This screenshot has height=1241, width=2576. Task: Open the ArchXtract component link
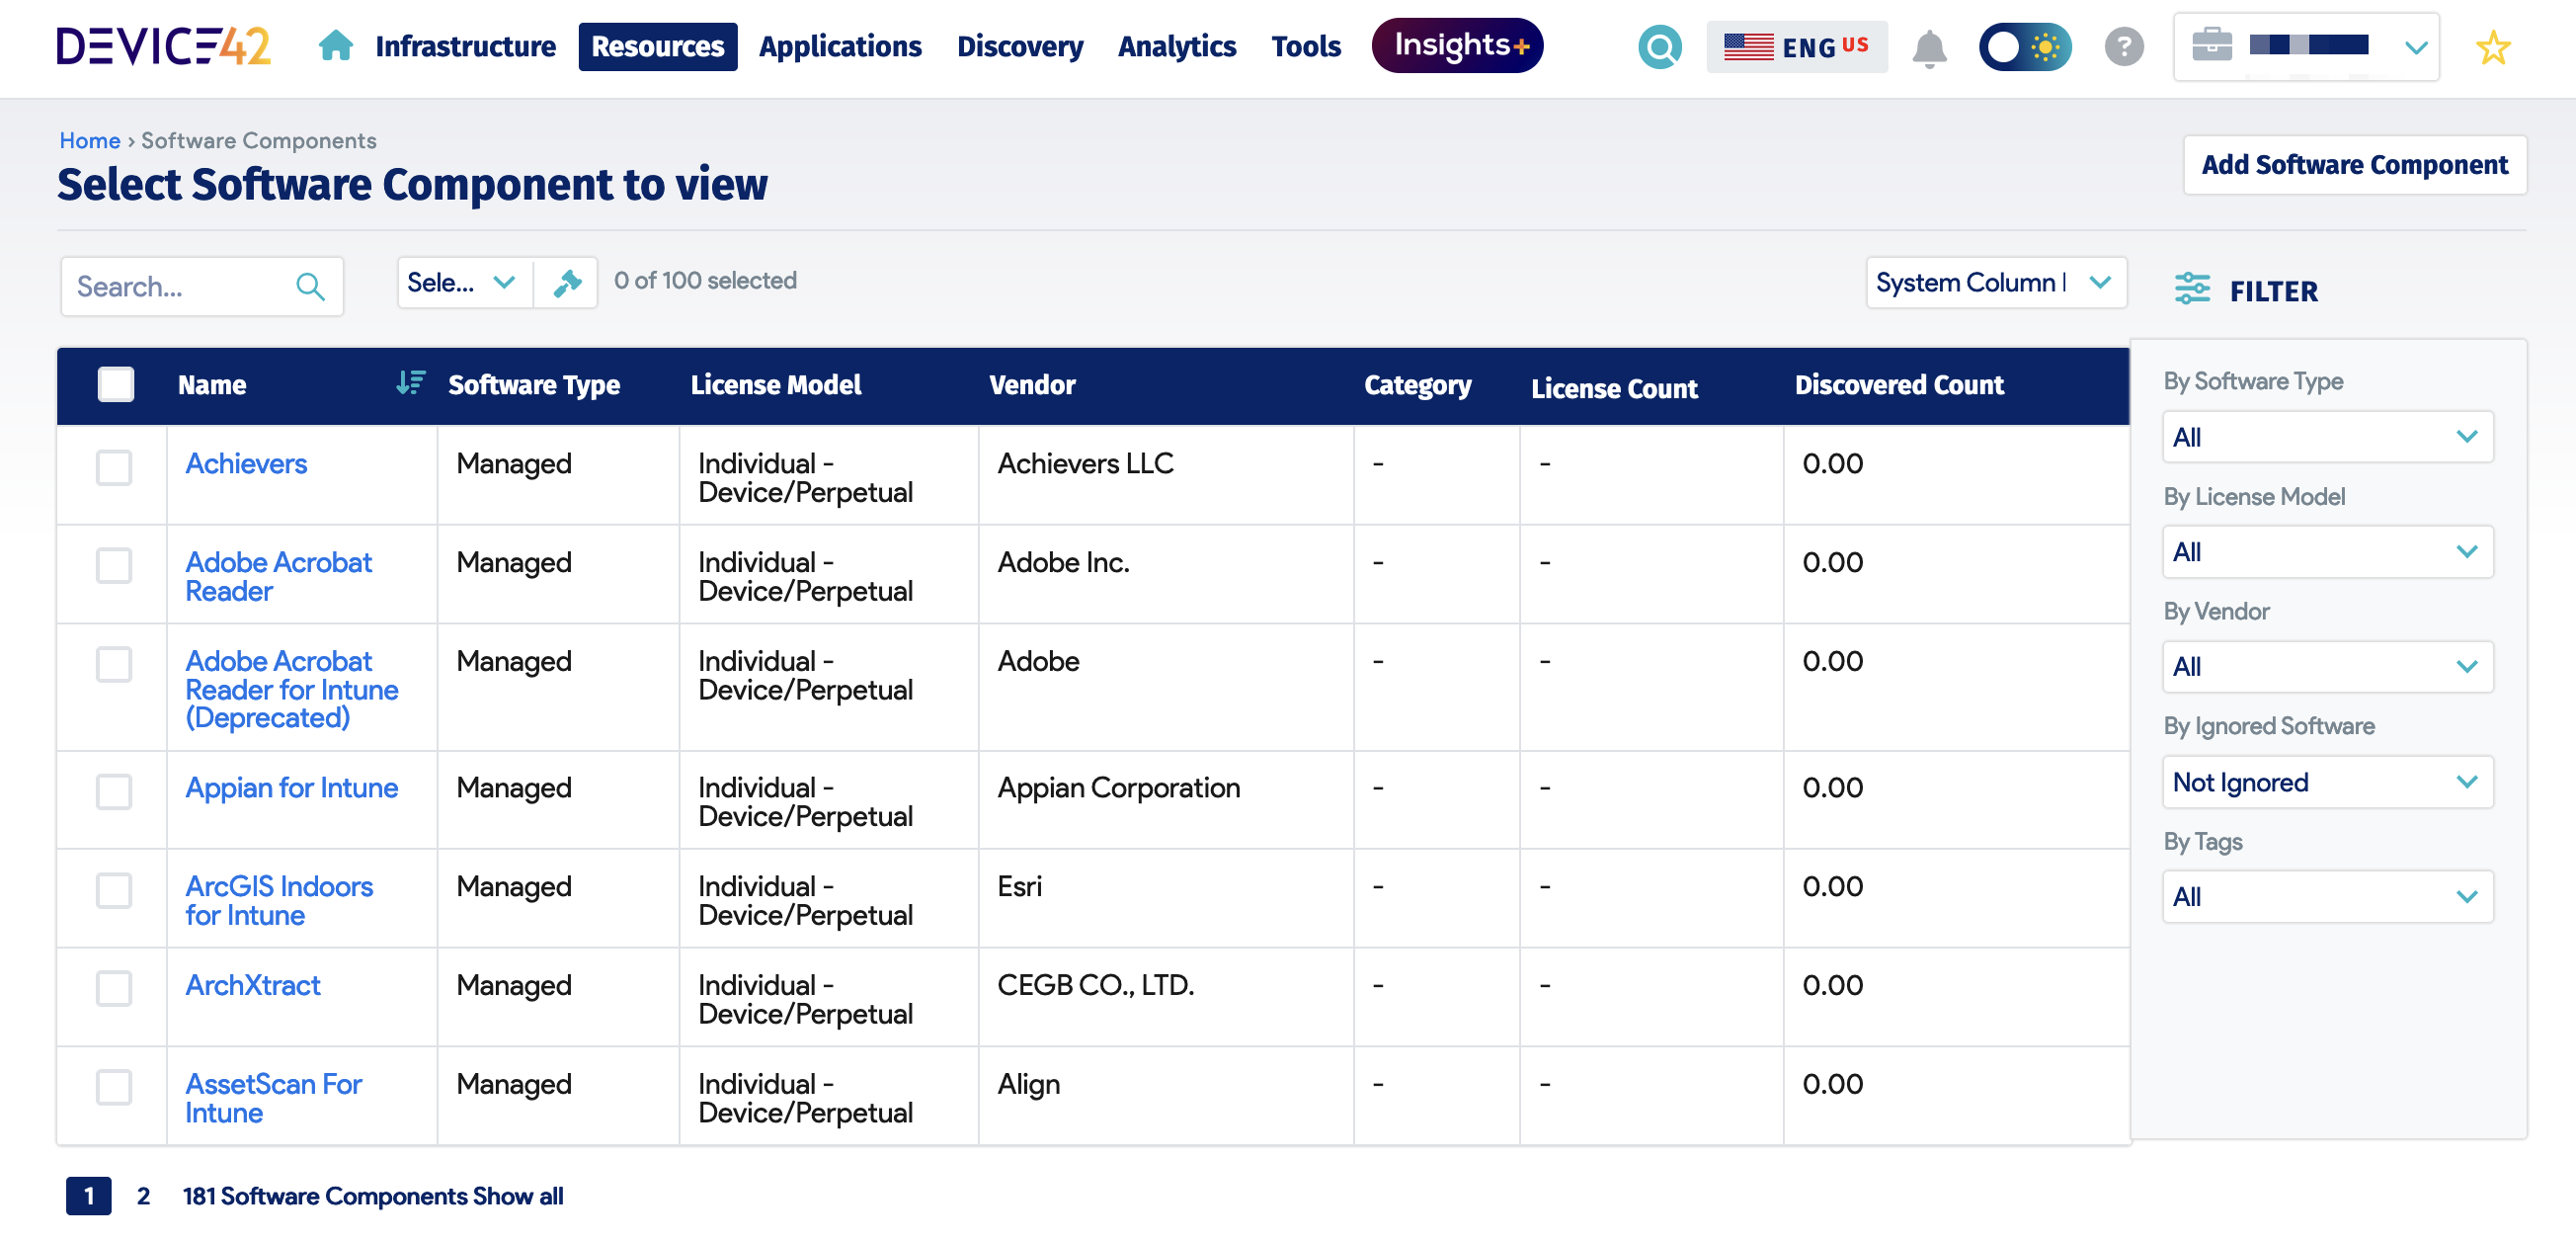[x=253, y=985]
